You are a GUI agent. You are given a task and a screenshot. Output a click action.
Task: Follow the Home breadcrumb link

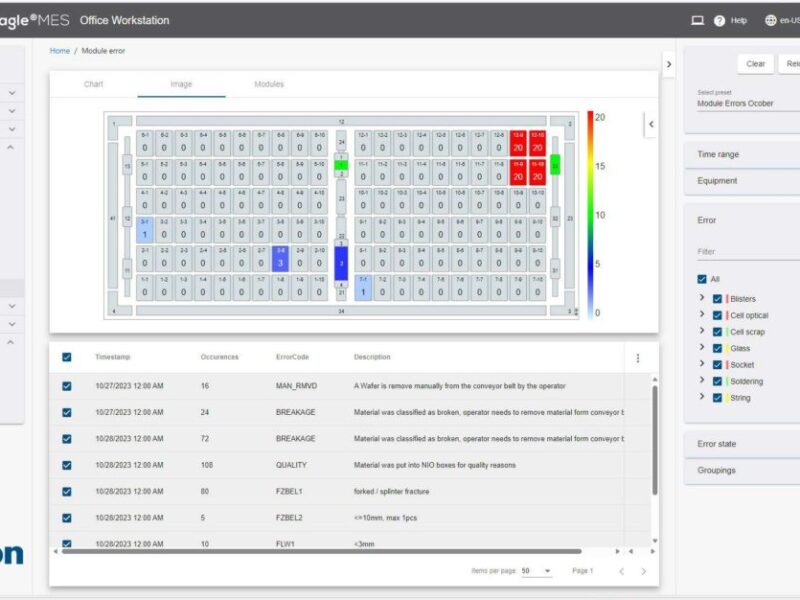(x=60, y=51)
